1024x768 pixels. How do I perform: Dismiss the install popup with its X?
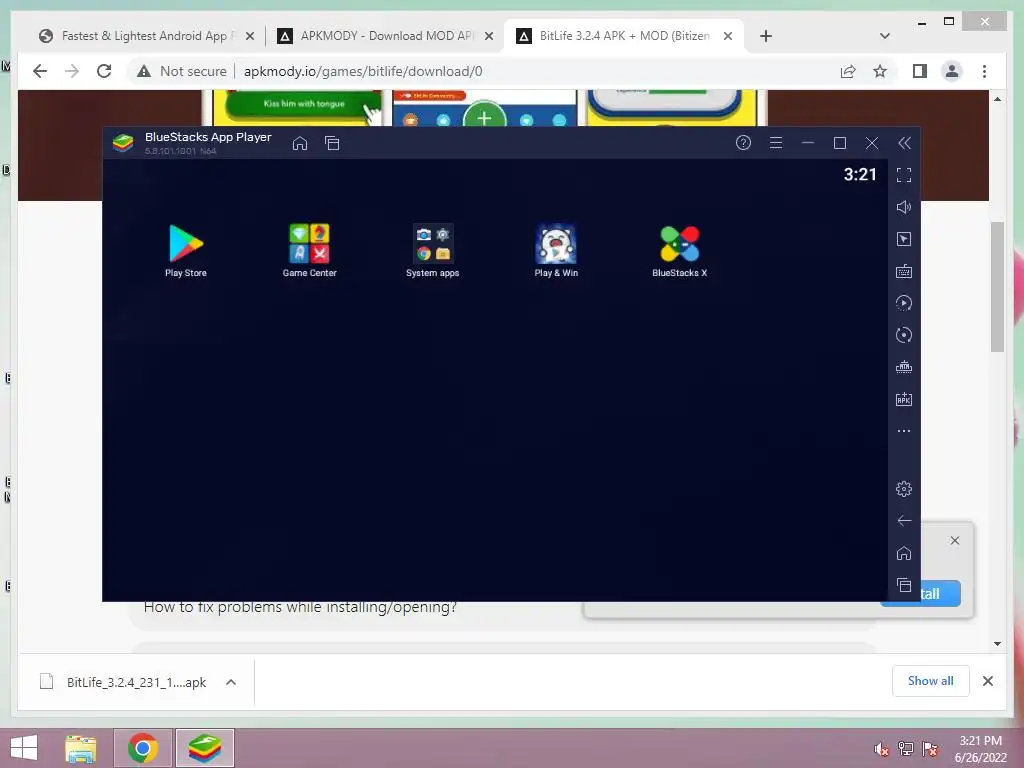955,541
